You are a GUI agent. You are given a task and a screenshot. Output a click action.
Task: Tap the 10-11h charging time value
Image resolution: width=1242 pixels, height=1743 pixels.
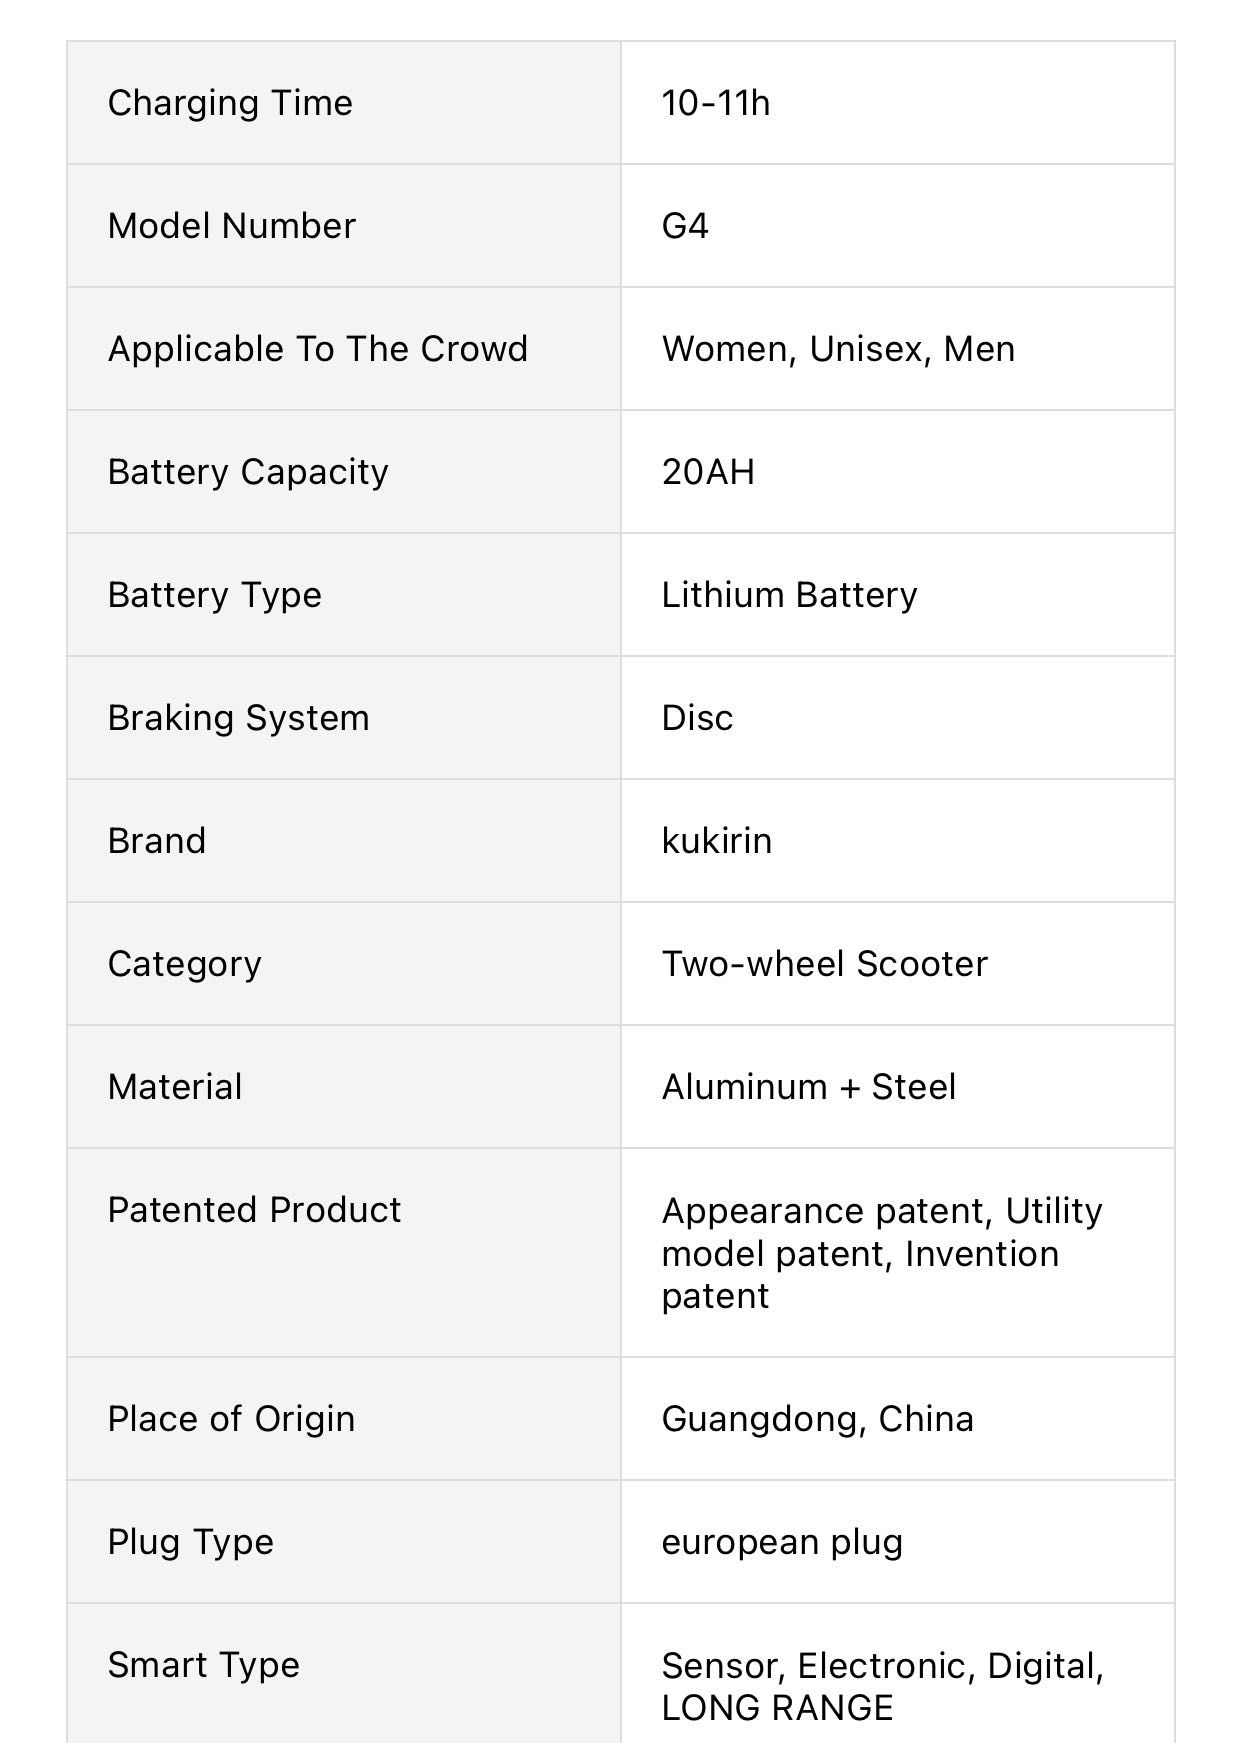coord(716,103)
